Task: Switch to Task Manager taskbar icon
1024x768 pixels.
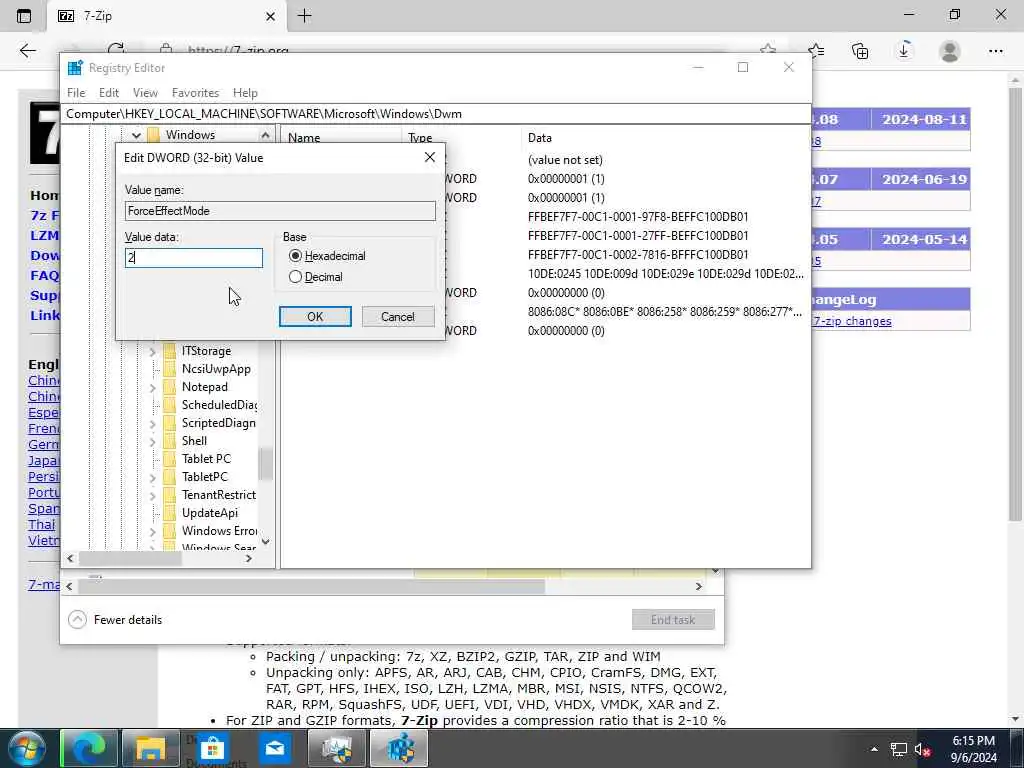Action: [x=336, y=748]
